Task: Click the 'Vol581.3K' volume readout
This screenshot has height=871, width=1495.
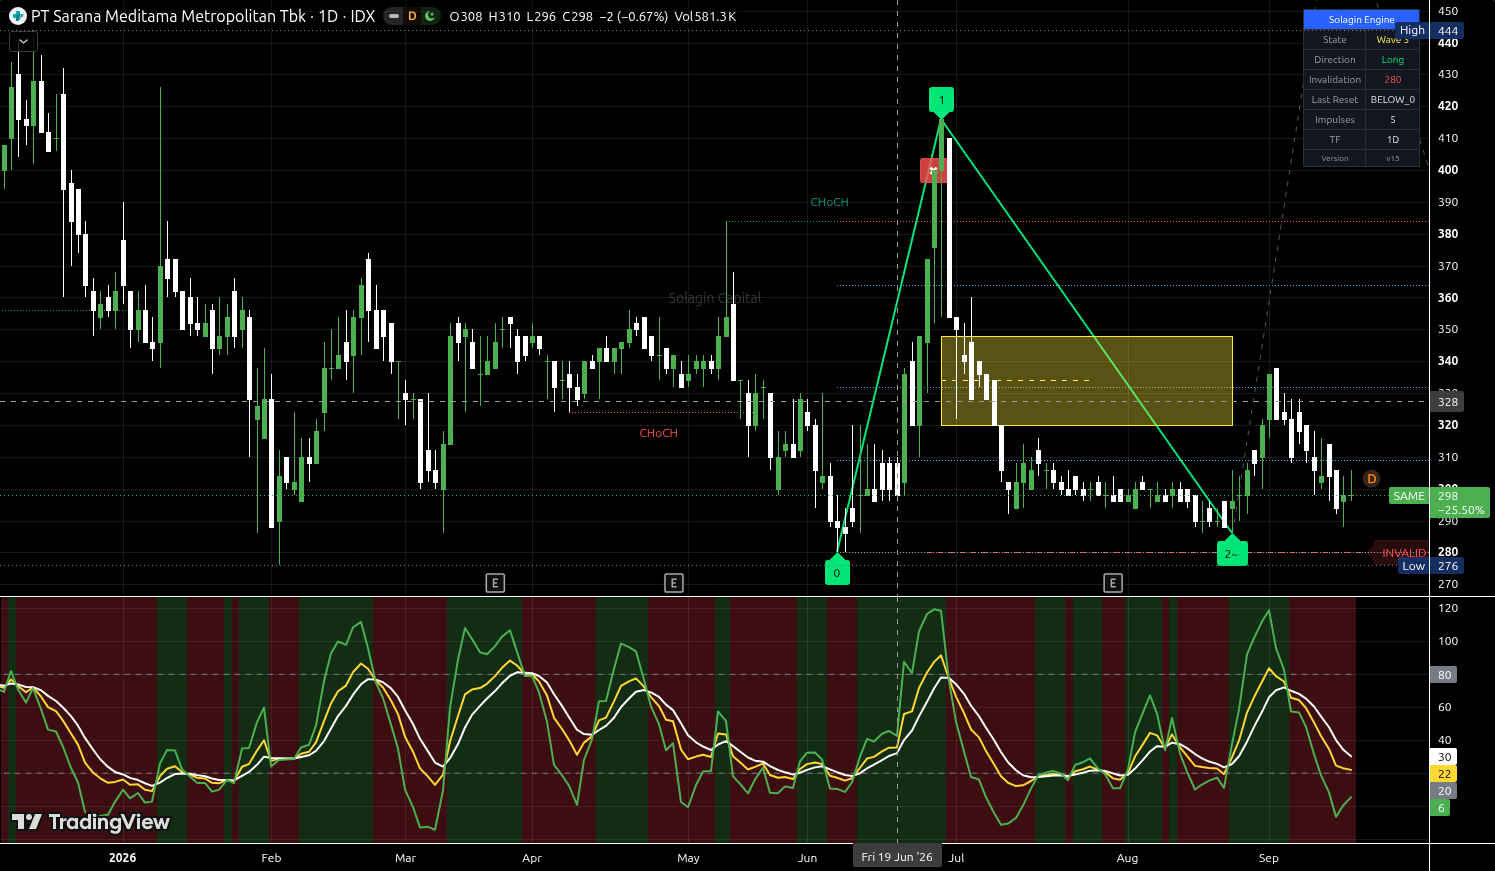Action: coord(705,16)
